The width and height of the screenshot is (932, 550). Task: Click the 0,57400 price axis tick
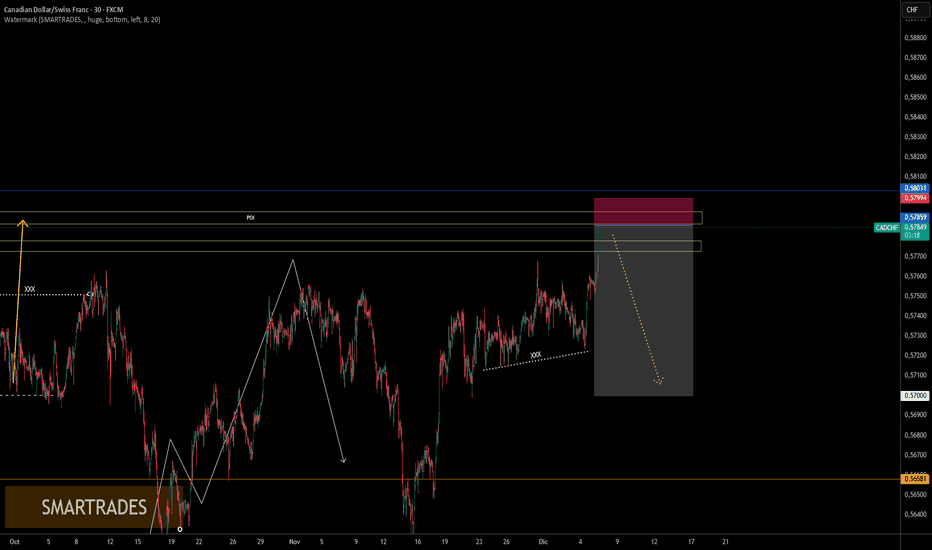(915, 316)
